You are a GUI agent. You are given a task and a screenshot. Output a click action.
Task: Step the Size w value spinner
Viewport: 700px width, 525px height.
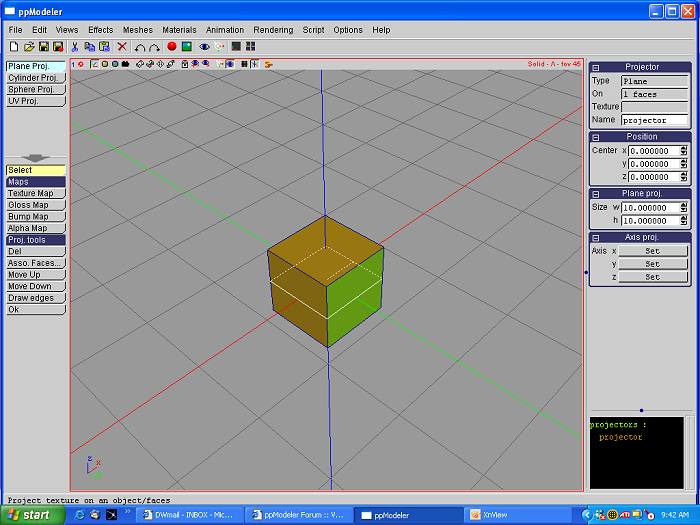click(x=684, y=208)
